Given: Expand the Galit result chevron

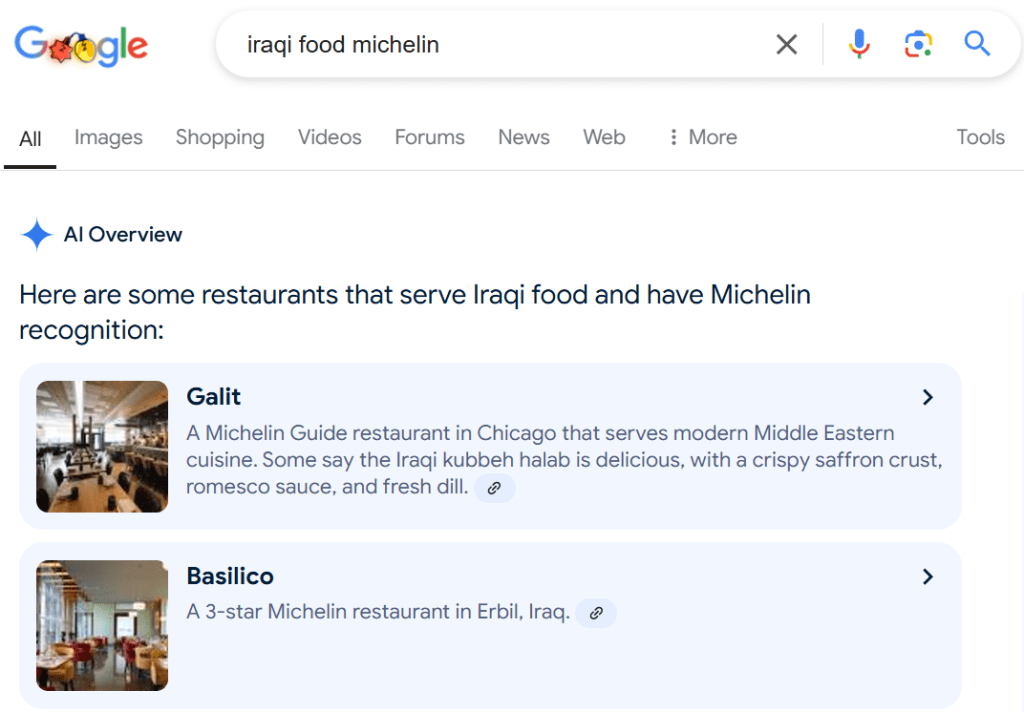Looking at the screenshot, I should [928, 397].
